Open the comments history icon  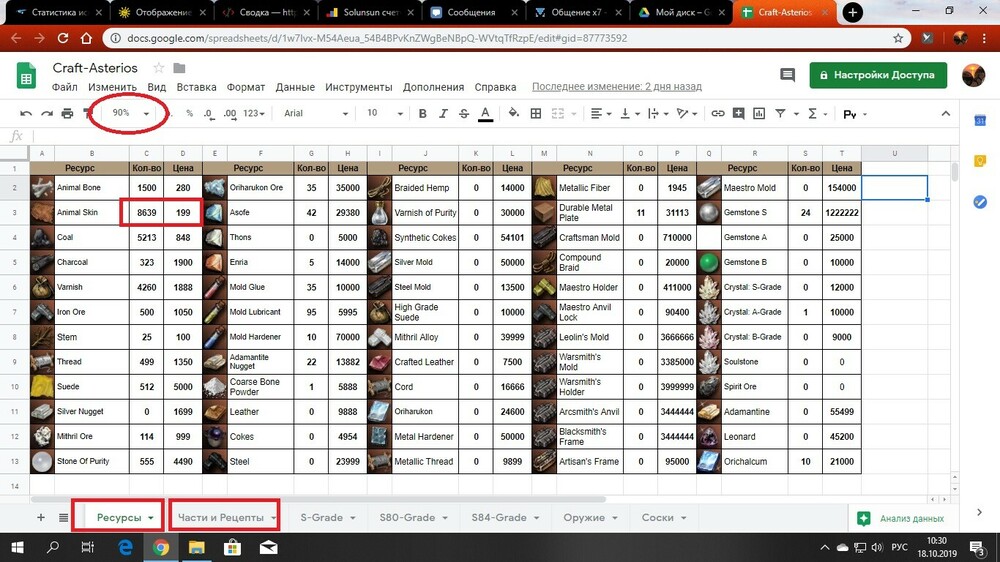click(x=788, y=75)
